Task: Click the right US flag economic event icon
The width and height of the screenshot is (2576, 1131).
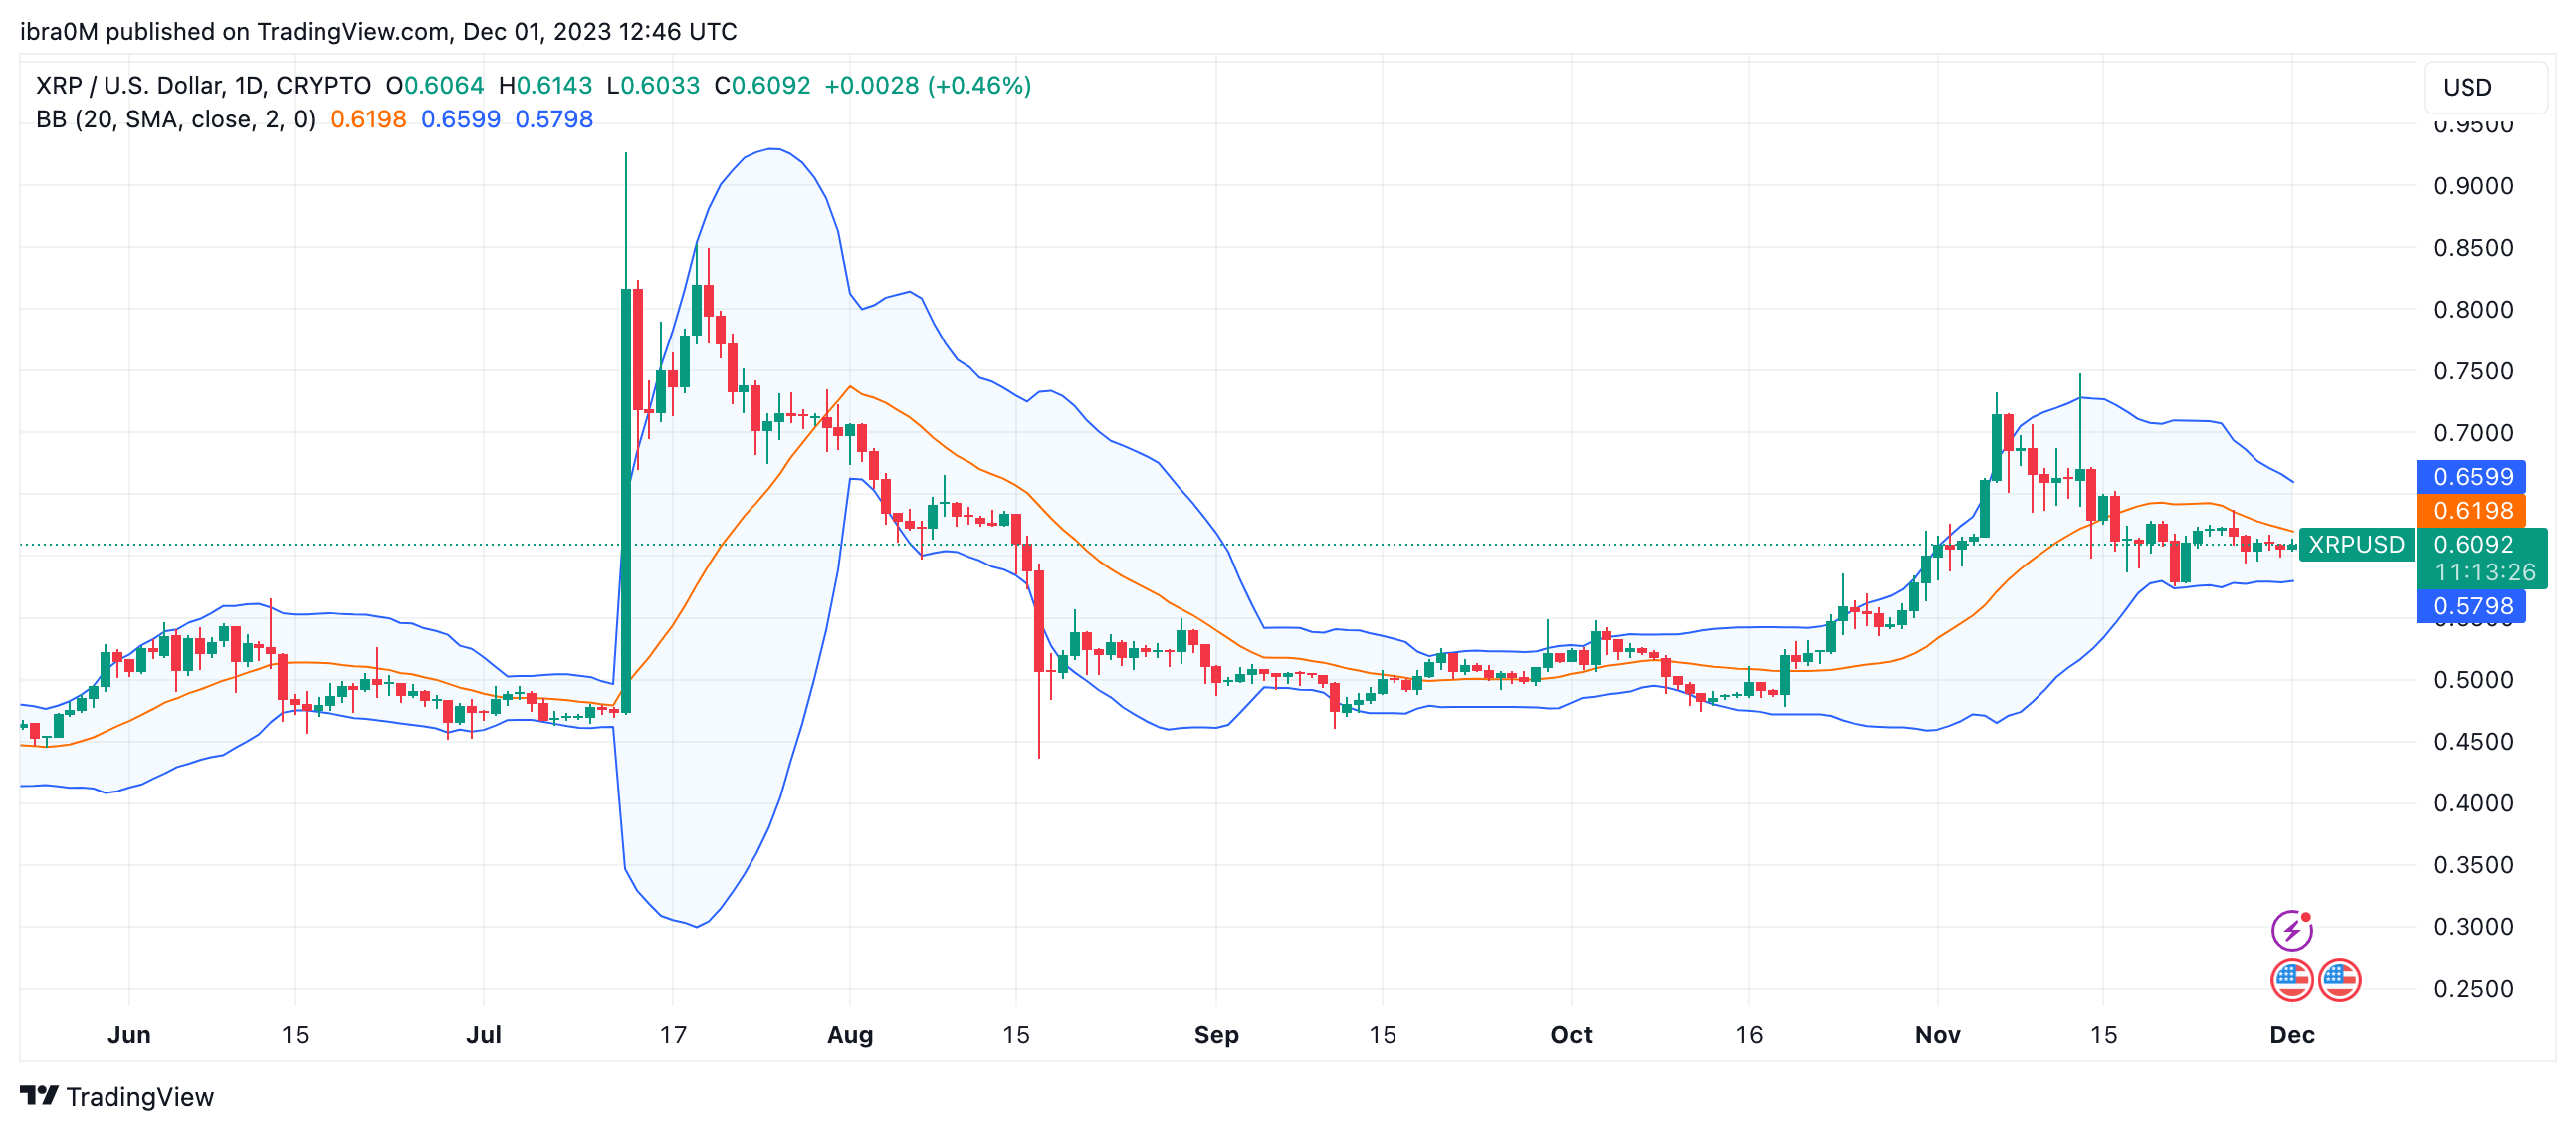Action: click(x=2340, y=980)
